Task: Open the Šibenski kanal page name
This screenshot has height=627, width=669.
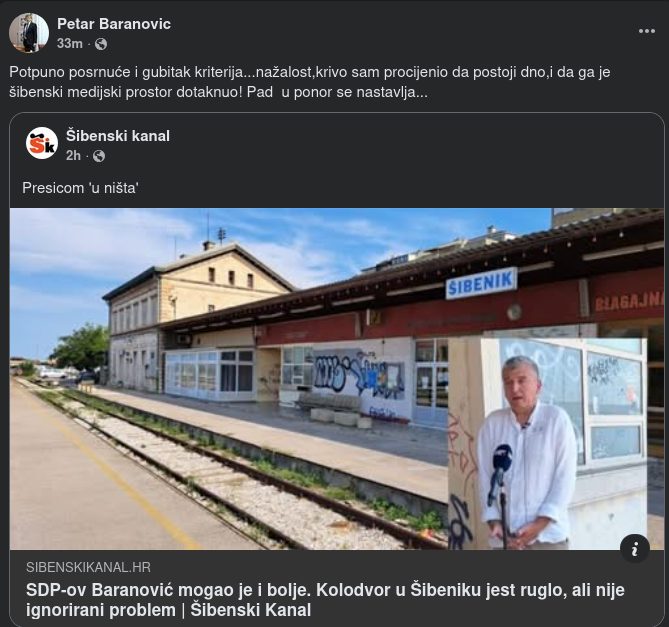Action: 118,136
